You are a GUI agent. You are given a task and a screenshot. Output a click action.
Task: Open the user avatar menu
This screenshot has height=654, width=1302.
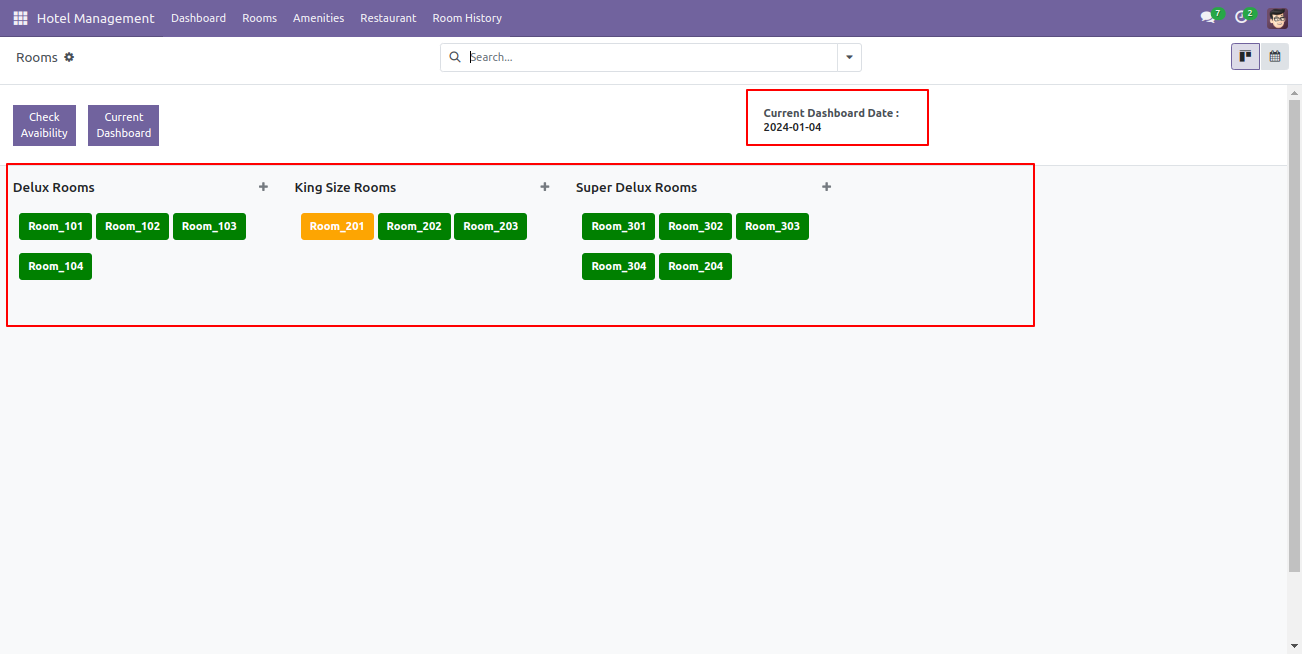click(x=1277, y=18)
